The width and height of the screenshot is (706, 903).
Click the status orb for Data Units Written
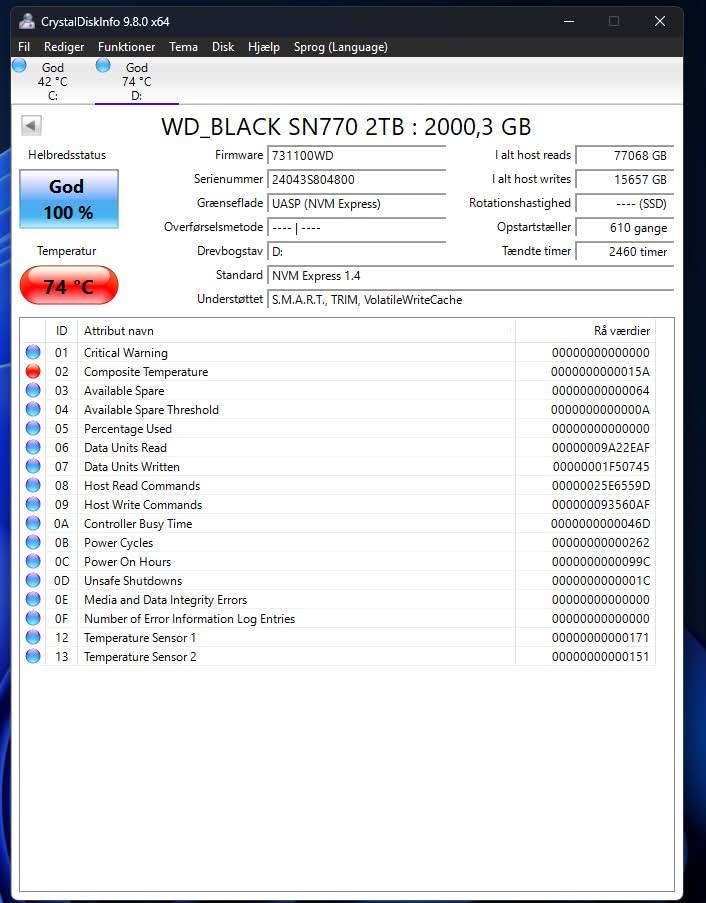(x=33, y=466)
